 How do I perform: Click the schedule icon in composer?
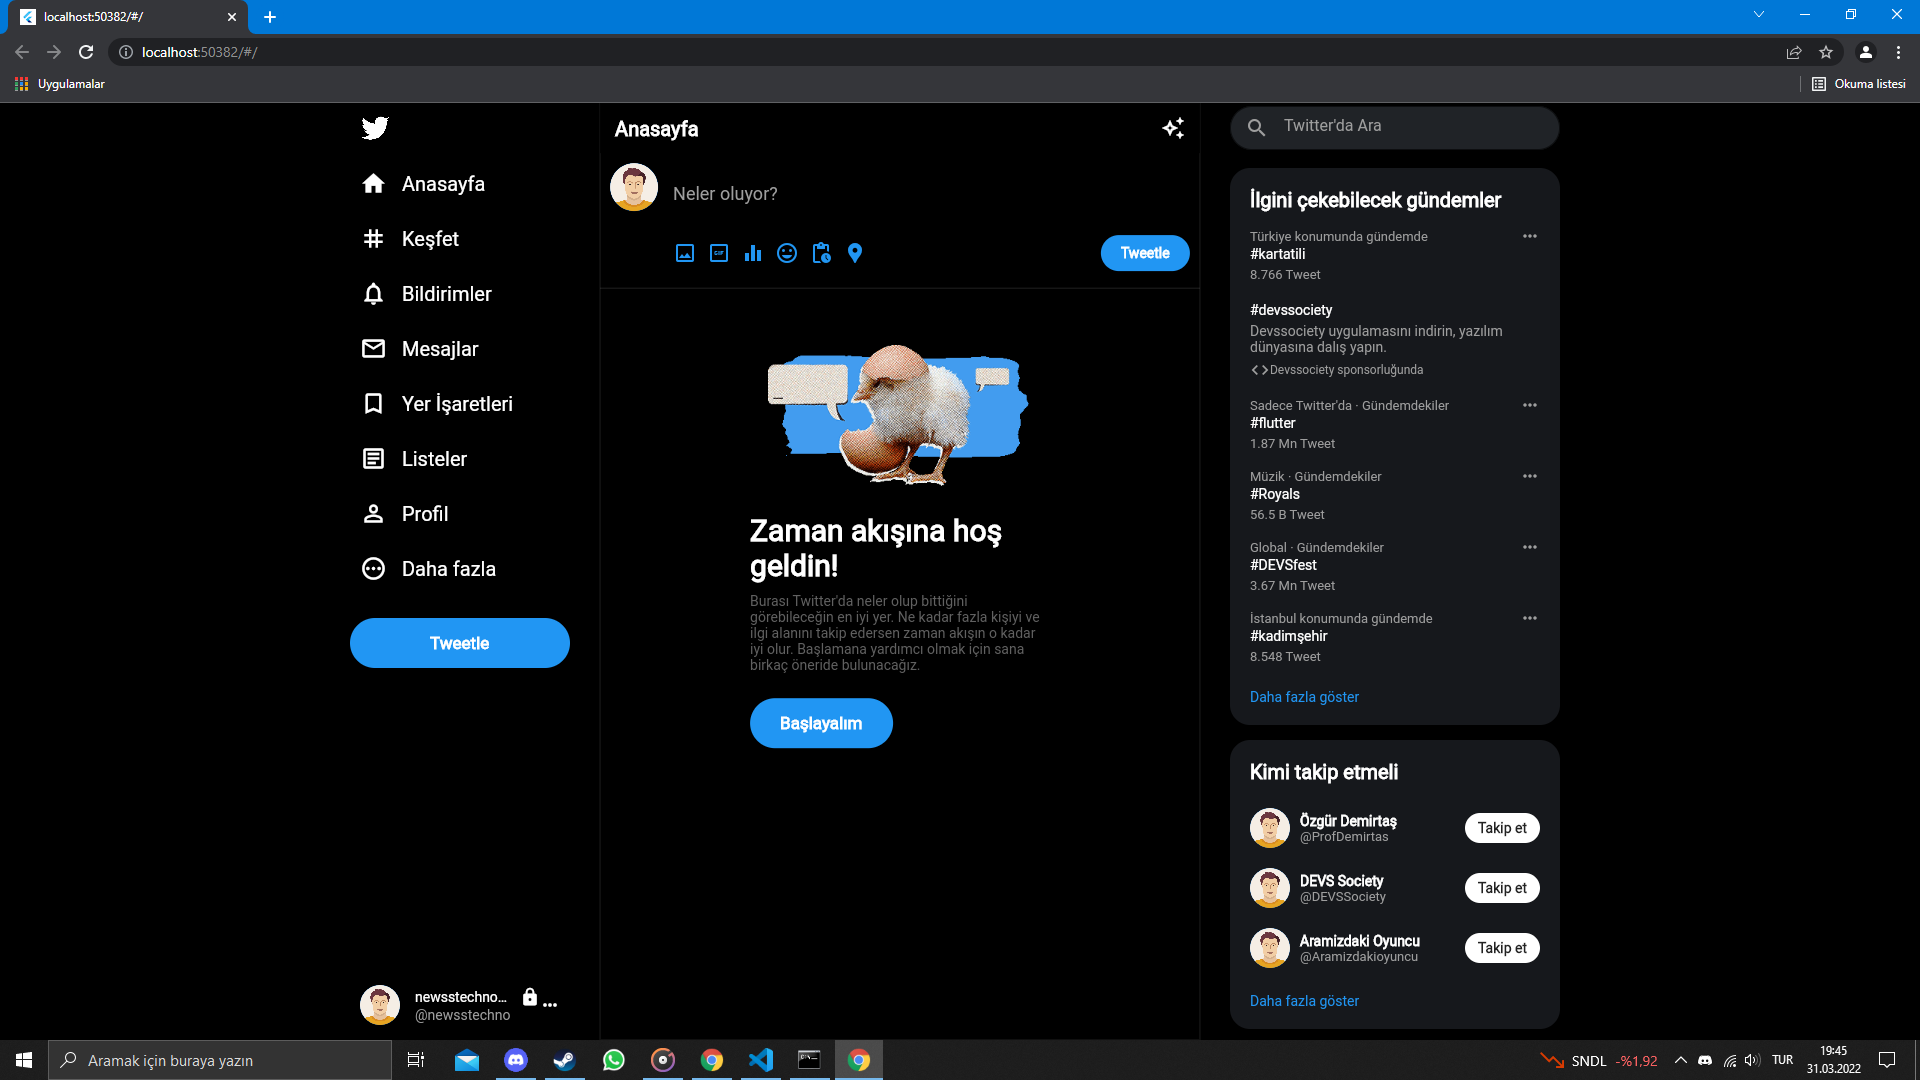pos(821,253)
